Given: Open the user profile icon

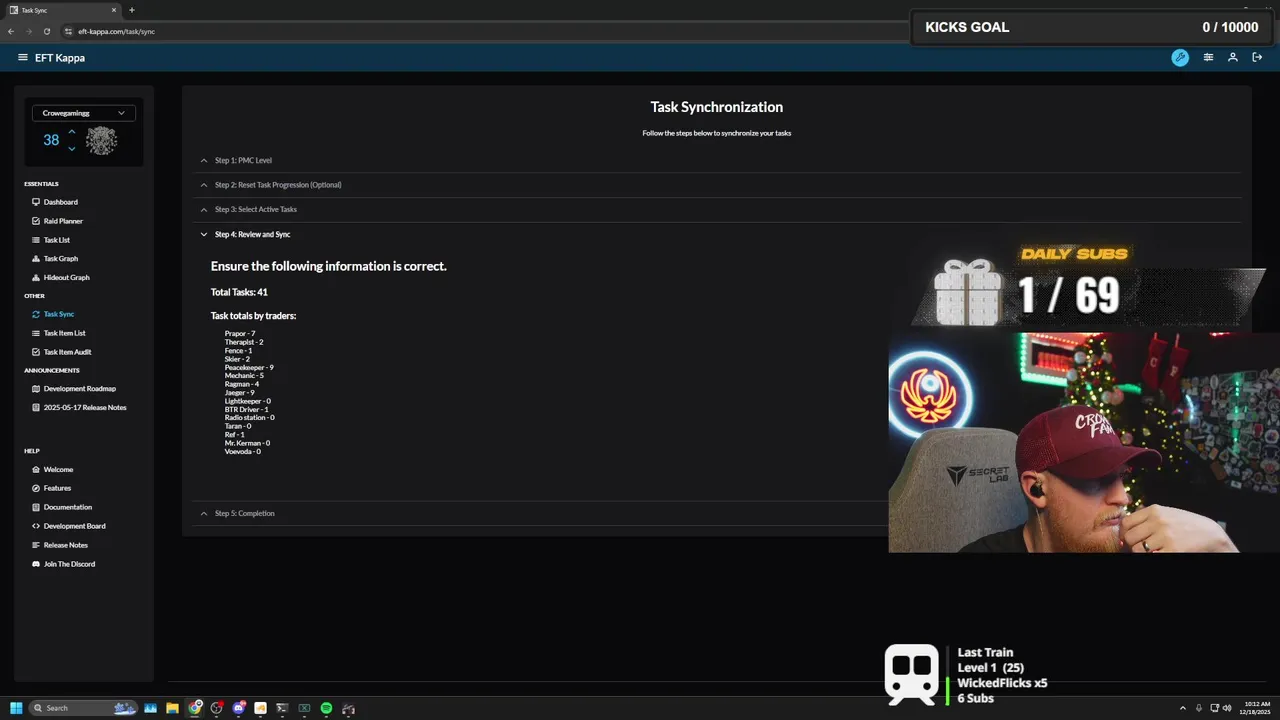Looking at the screenshot, I should 1233,58.
